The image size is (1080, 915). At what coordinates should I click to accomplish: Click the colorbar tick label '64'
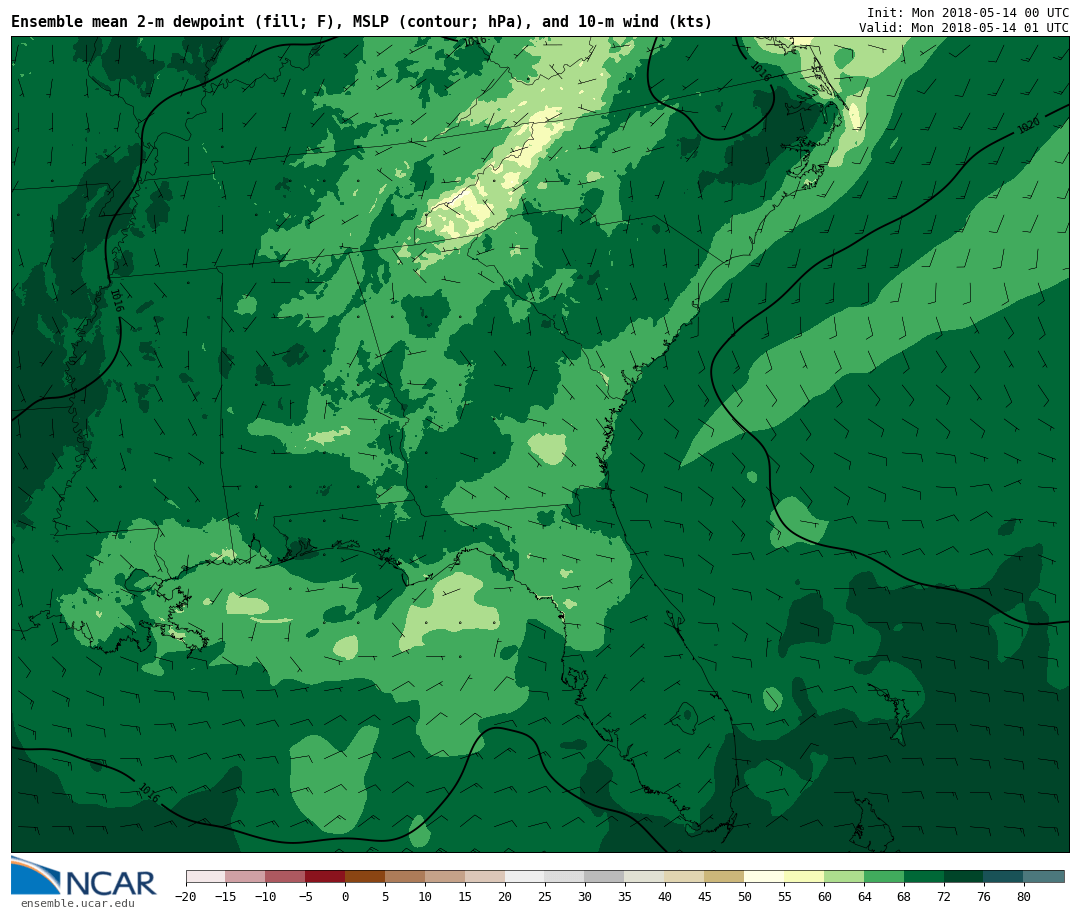pyautogui.click(x=864, y=896)
